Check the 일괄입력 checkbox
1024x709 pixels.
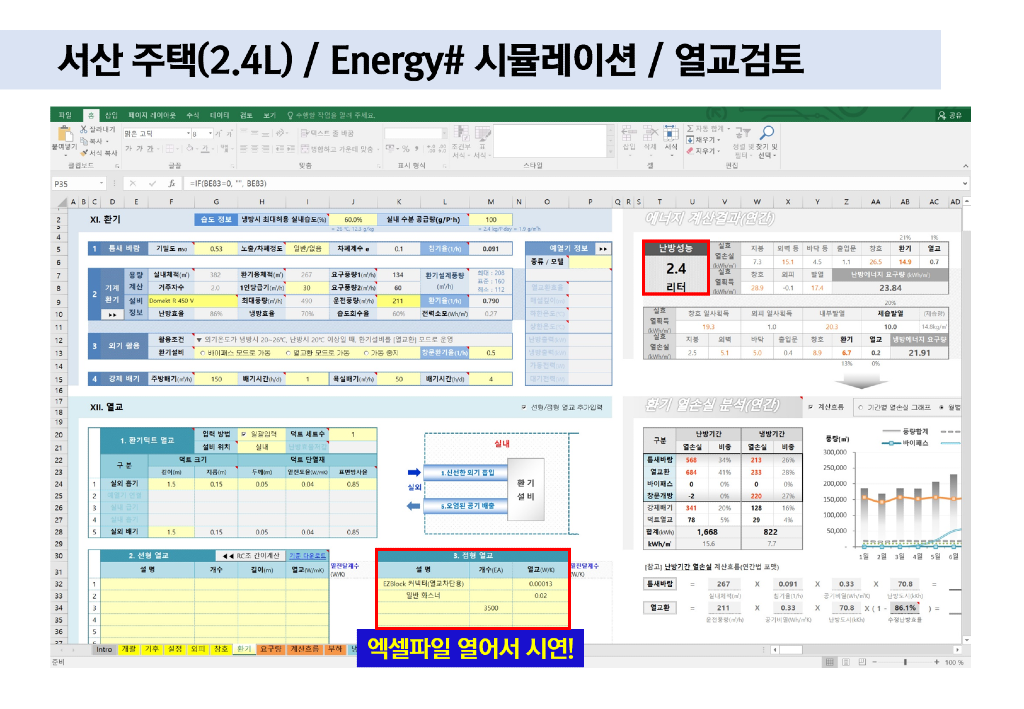click(245, 434)
